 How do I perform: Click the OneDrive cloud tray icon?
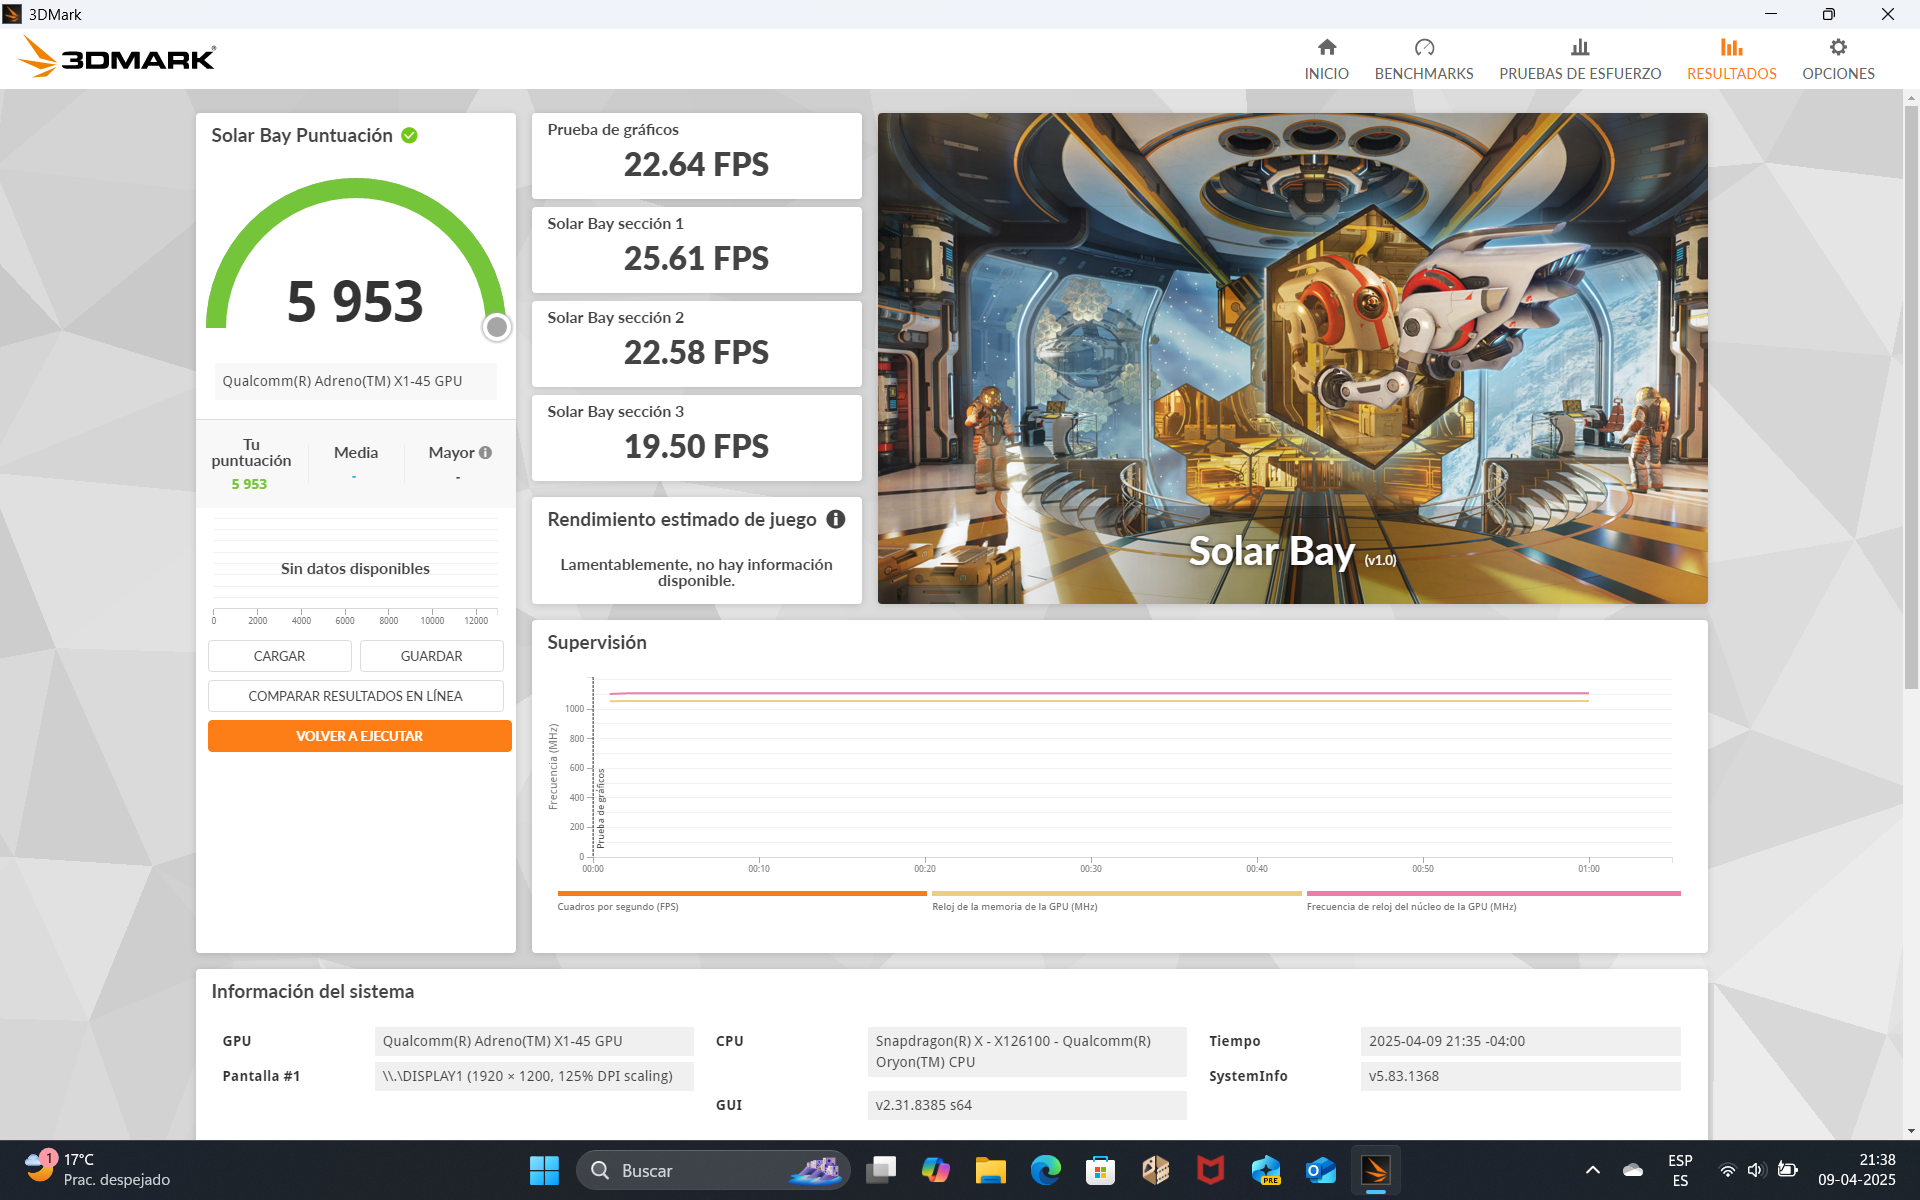(1633, 1170)
